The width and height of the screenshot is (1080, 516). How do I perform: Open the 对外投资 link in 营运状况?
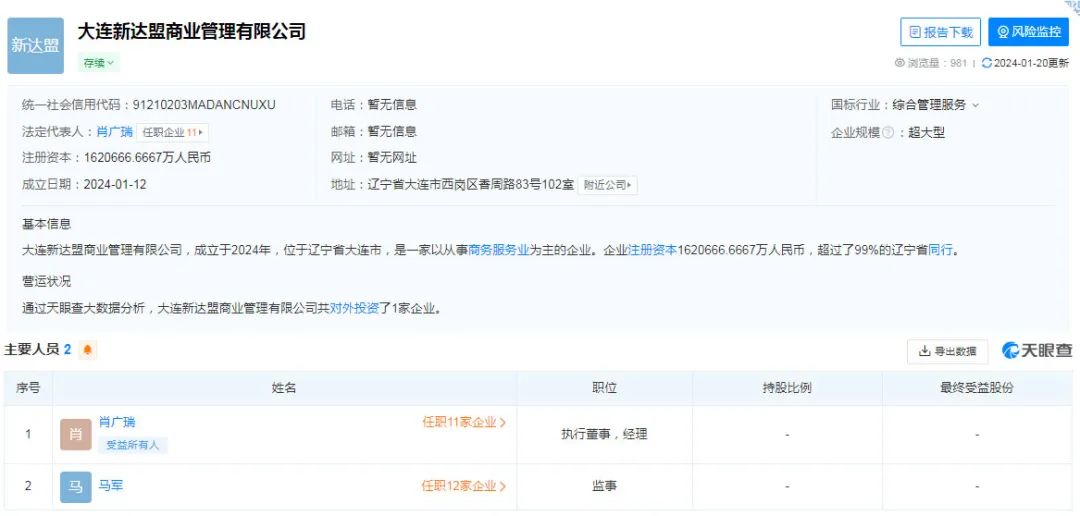tap(355, 308)
